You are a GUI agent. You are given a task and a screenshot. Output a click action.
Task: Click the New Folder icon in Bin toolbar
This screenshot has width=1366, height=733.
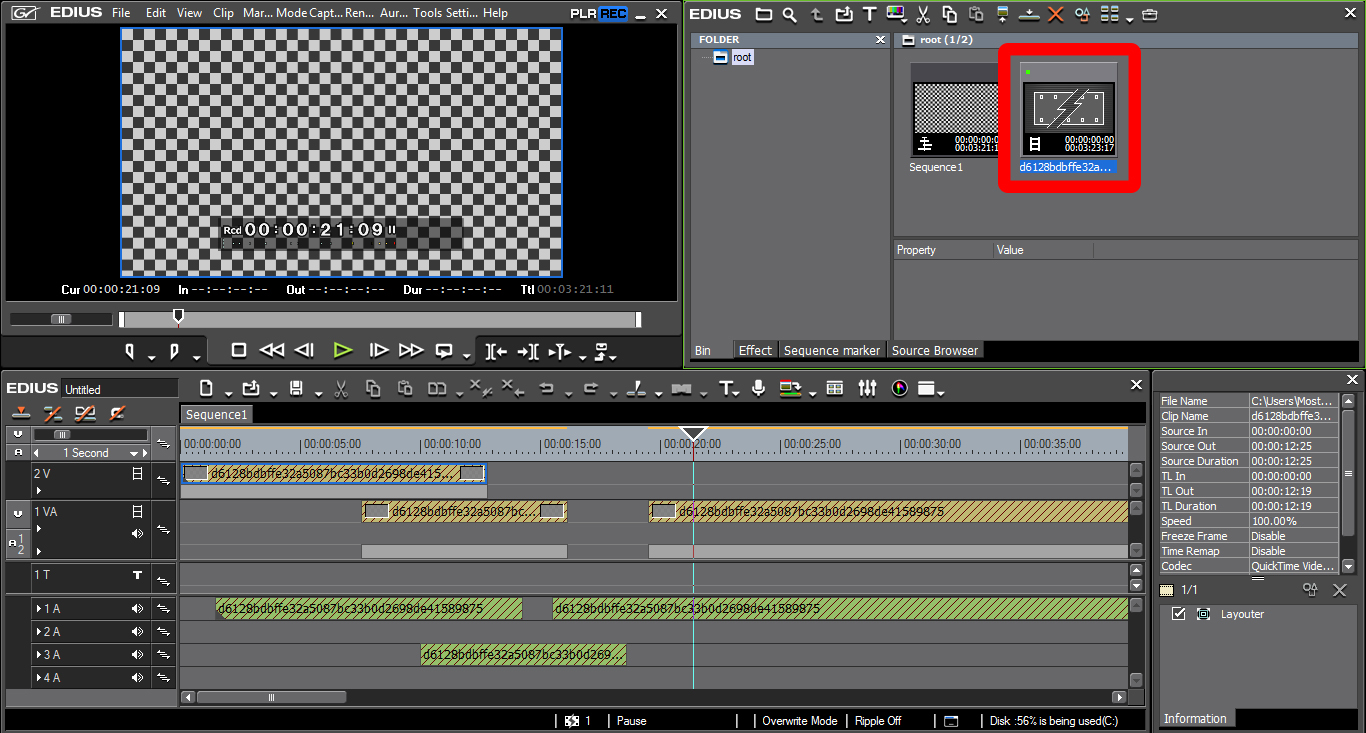(764, 14)
